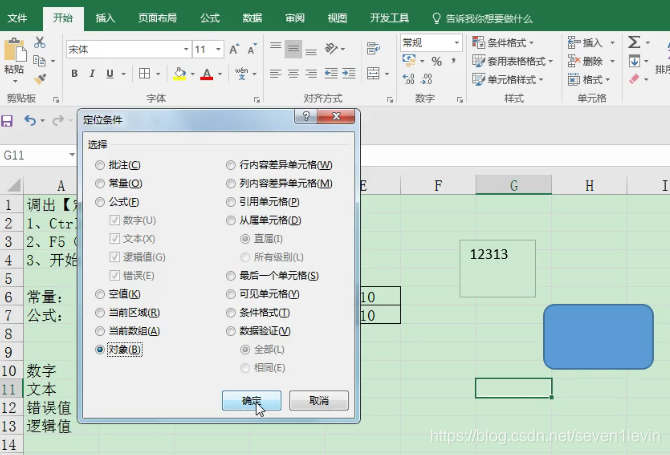The height and width of the screenshot is (455, 670).
Task: Click the Wrap Text icon
Action: pos(373,48)
